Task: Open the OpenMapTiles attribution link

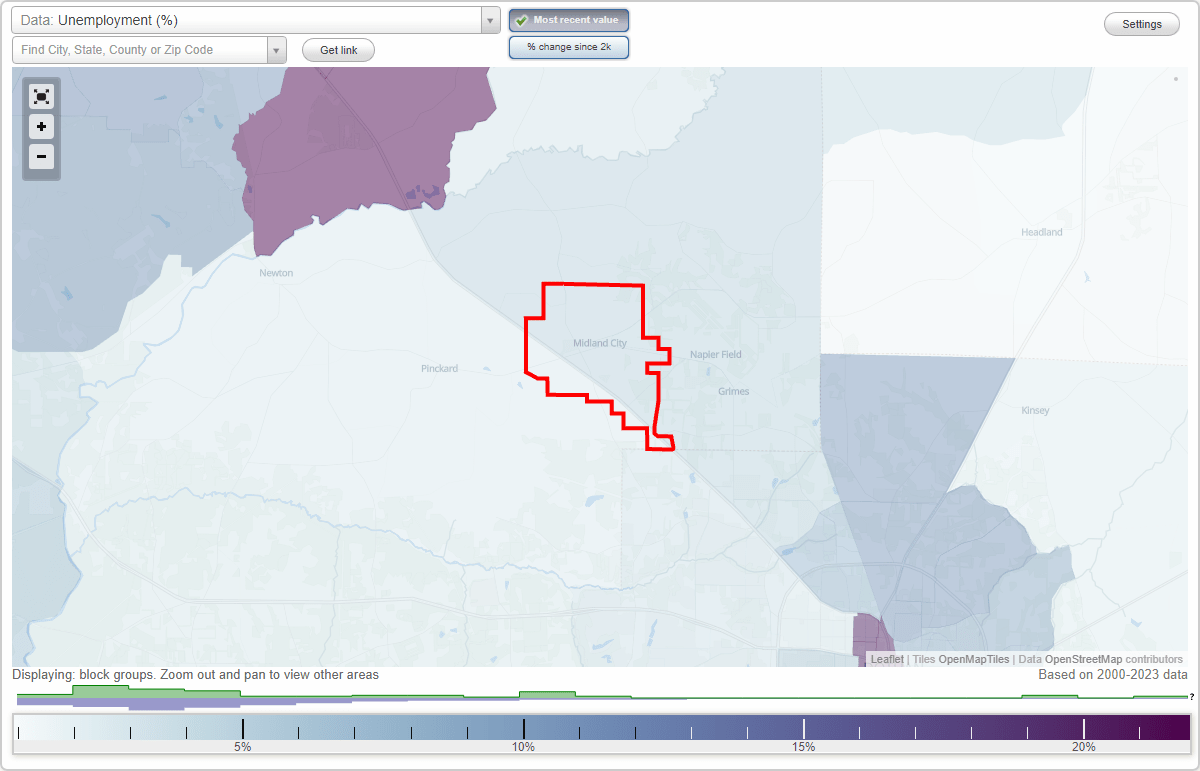Action: pos(973,659)
